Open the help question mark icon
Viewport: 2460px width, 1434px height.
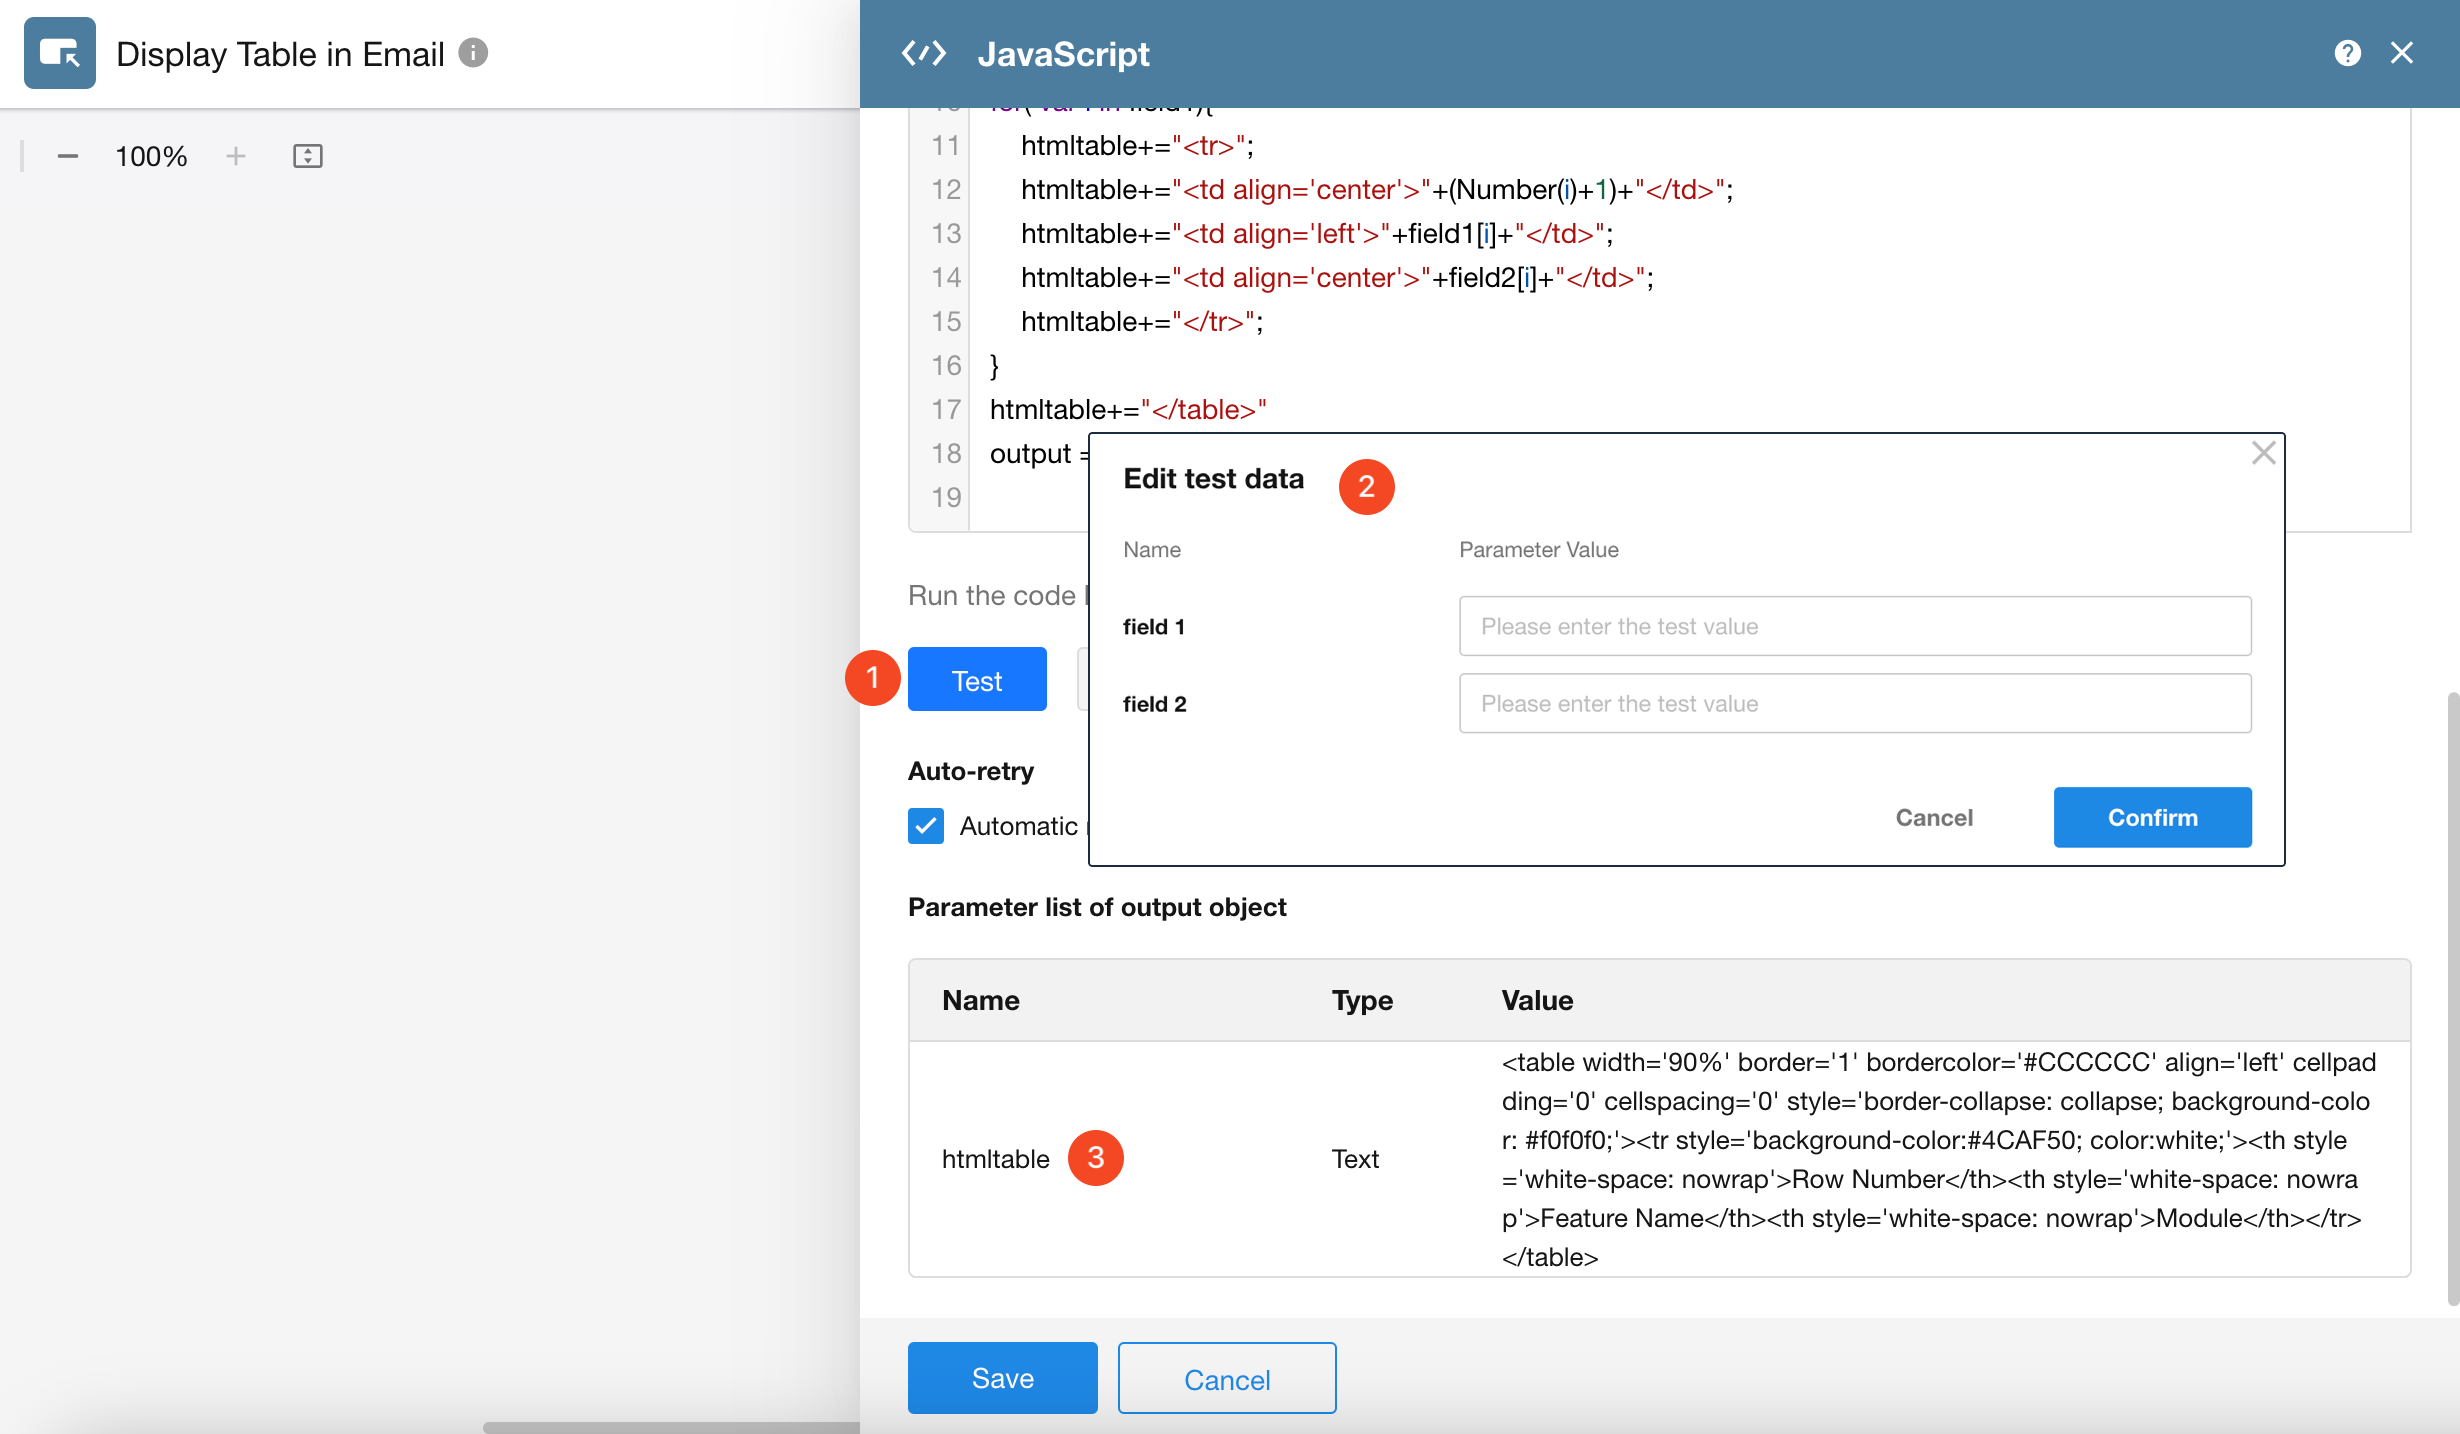(2347, 53)
